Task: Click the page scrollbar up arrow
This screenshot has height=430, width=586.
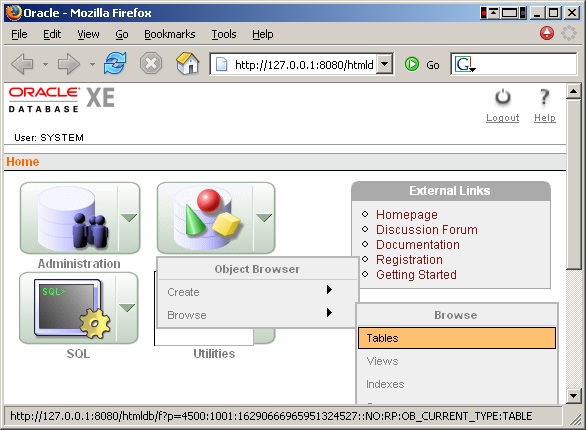Action: (574, 91)
